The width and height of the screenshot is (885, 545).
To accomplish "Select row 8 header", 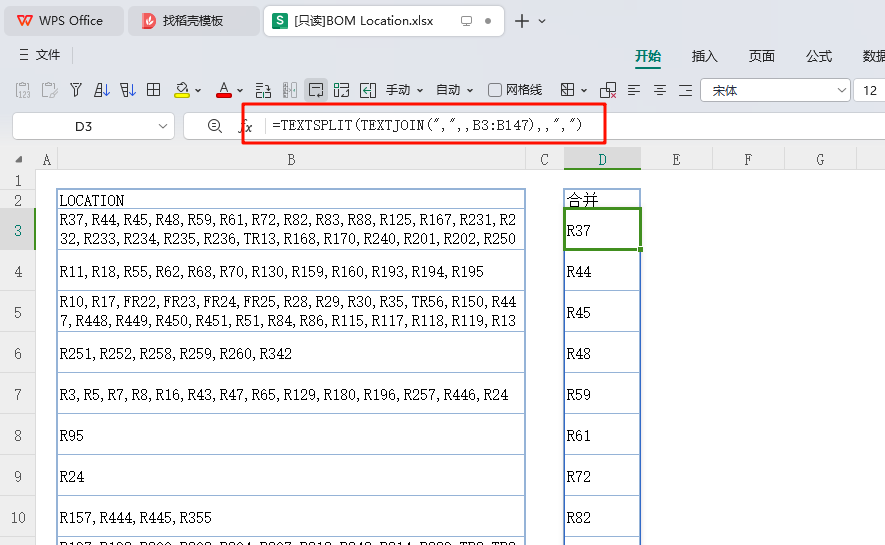I will pos(18,436).
